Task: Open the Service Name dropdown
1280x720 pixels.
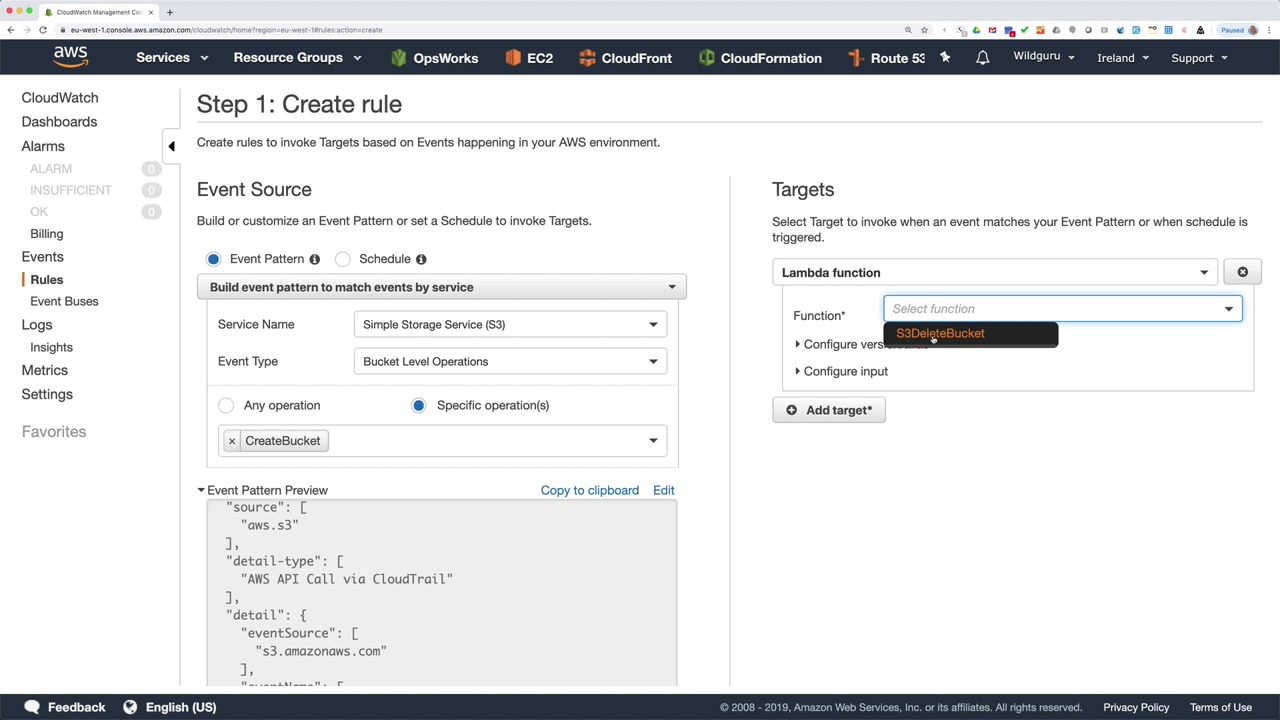Action: [510, 324]
